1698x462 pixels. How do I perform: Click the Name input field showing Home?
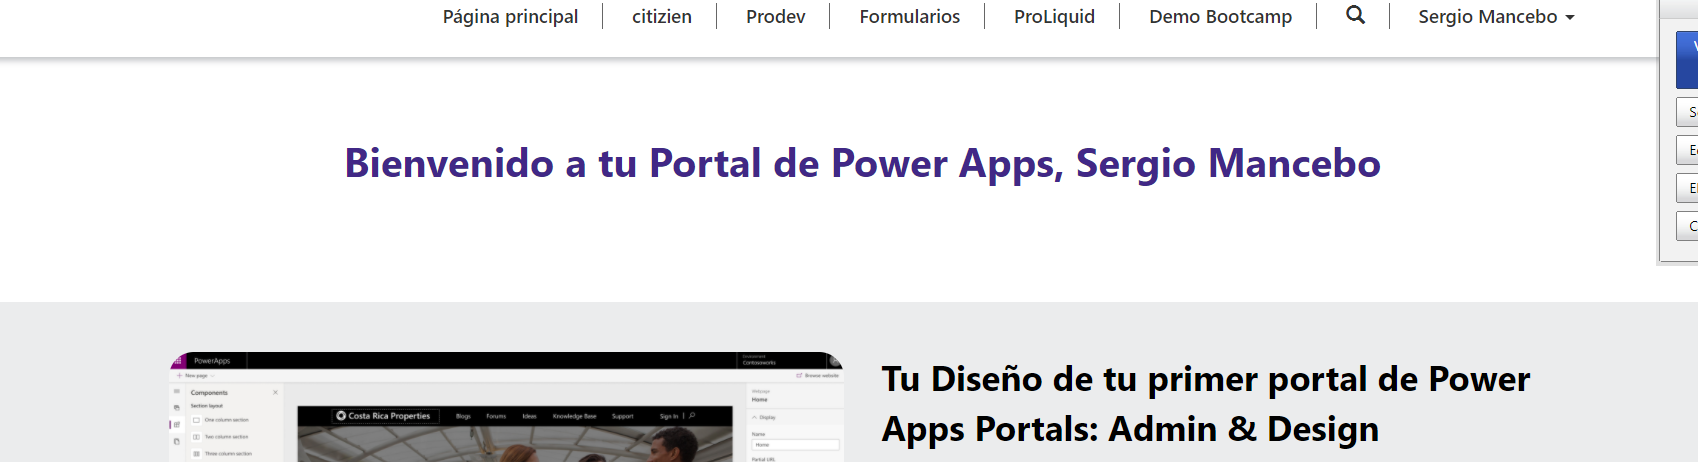coord(795,444)
